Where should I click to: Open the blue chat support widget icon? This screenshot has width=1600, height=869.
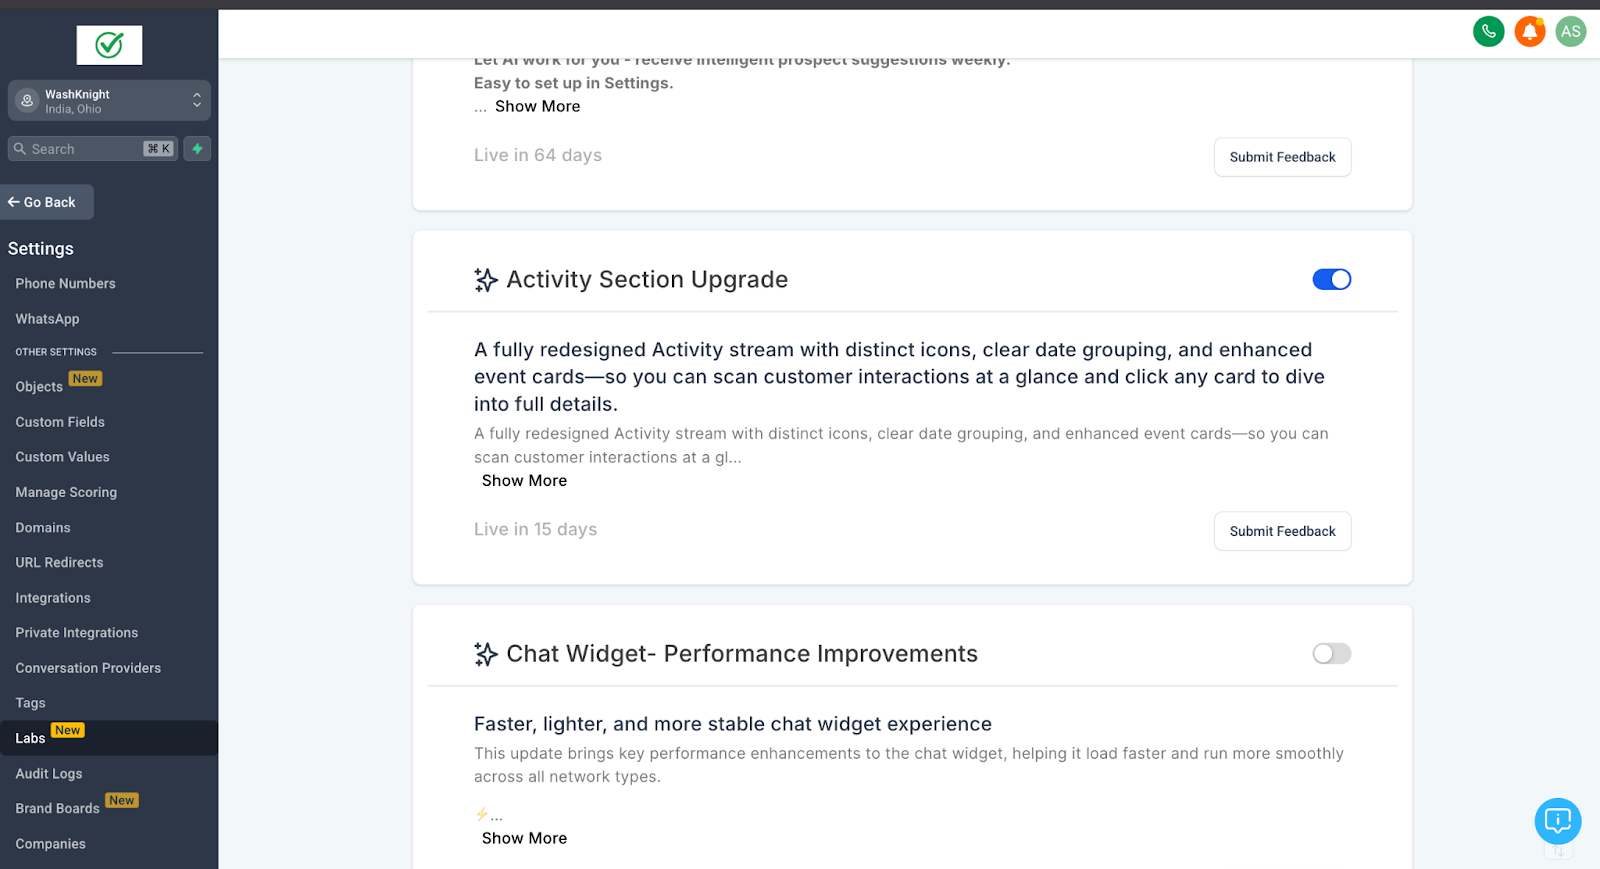[1558, 821]
